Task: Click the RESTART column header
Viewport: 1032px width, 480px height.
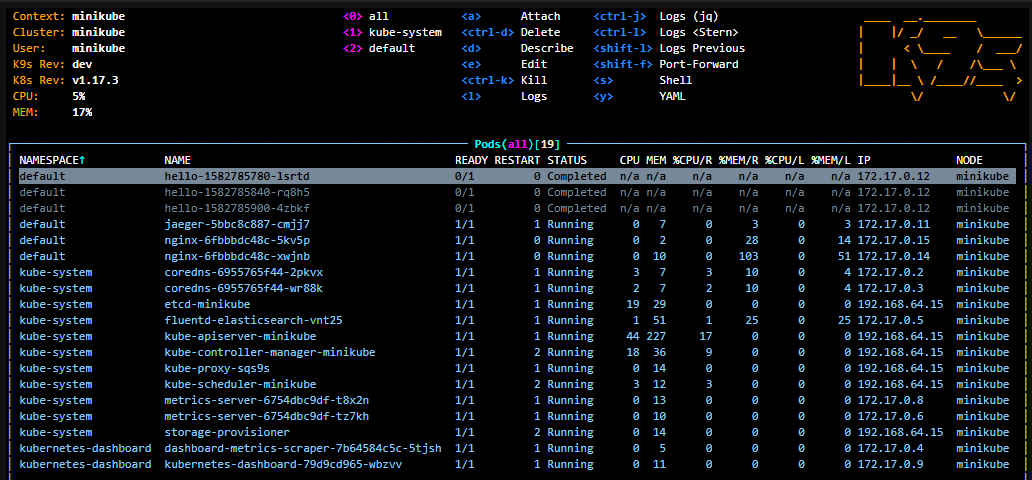Action: [517, 160]
